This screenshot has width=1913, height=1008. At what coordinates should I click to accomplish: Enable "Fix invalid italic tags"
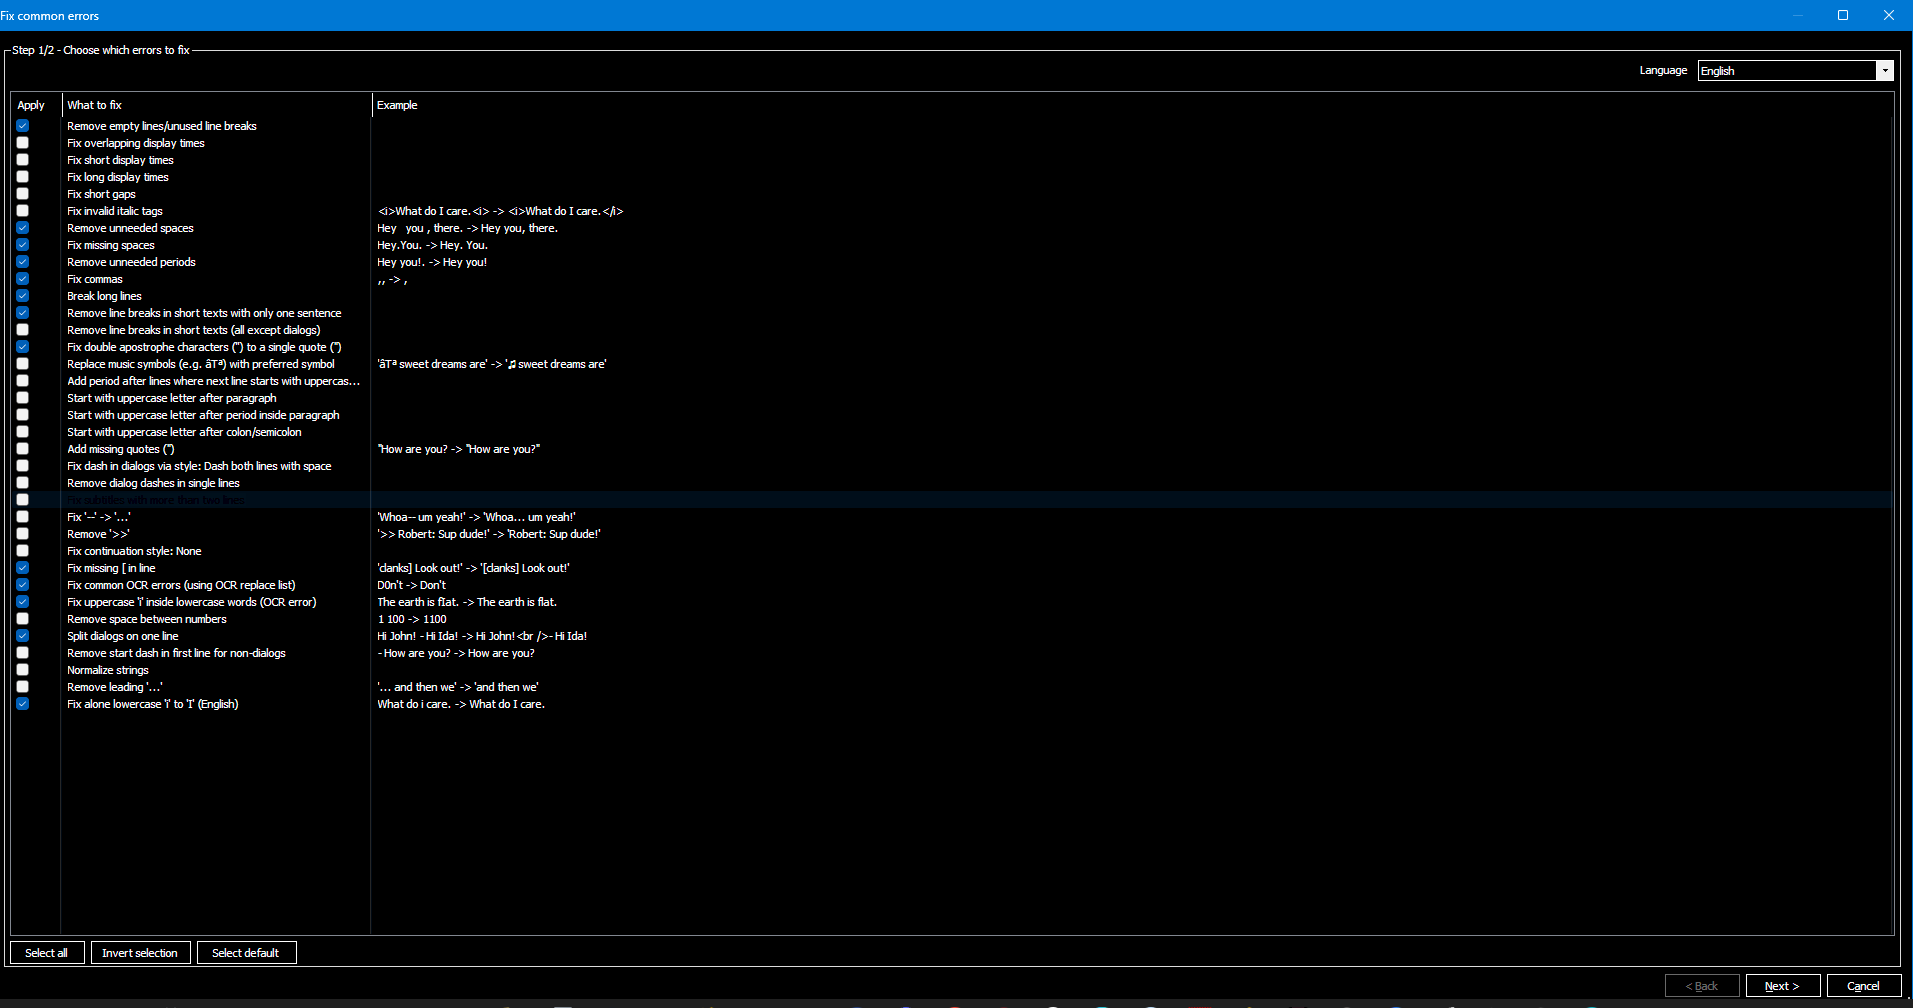click(x=22, y=210)
